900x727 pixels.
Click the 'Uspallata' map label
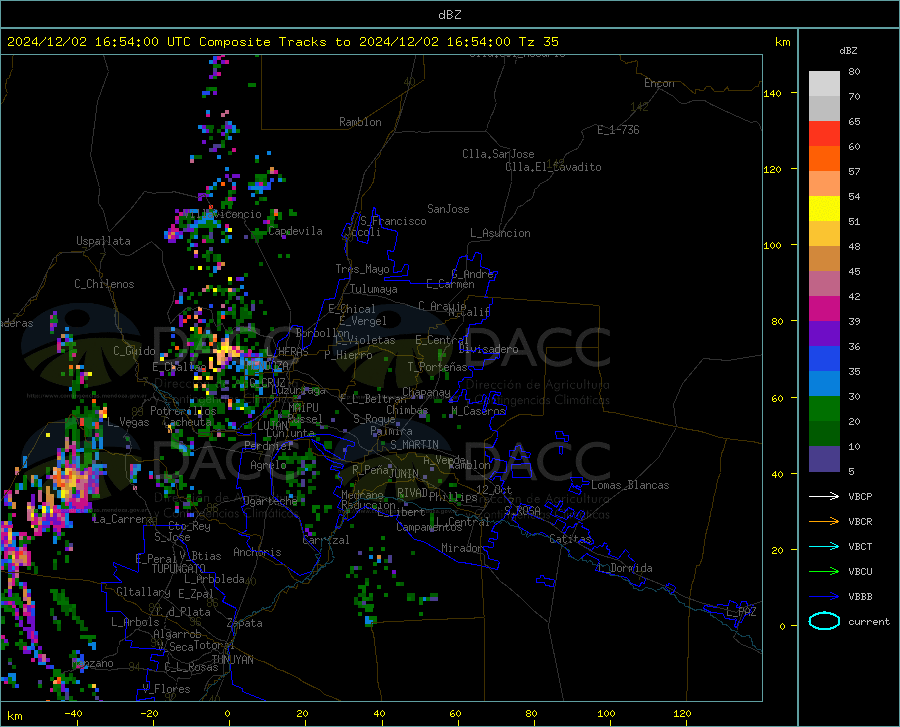point(103,241)
